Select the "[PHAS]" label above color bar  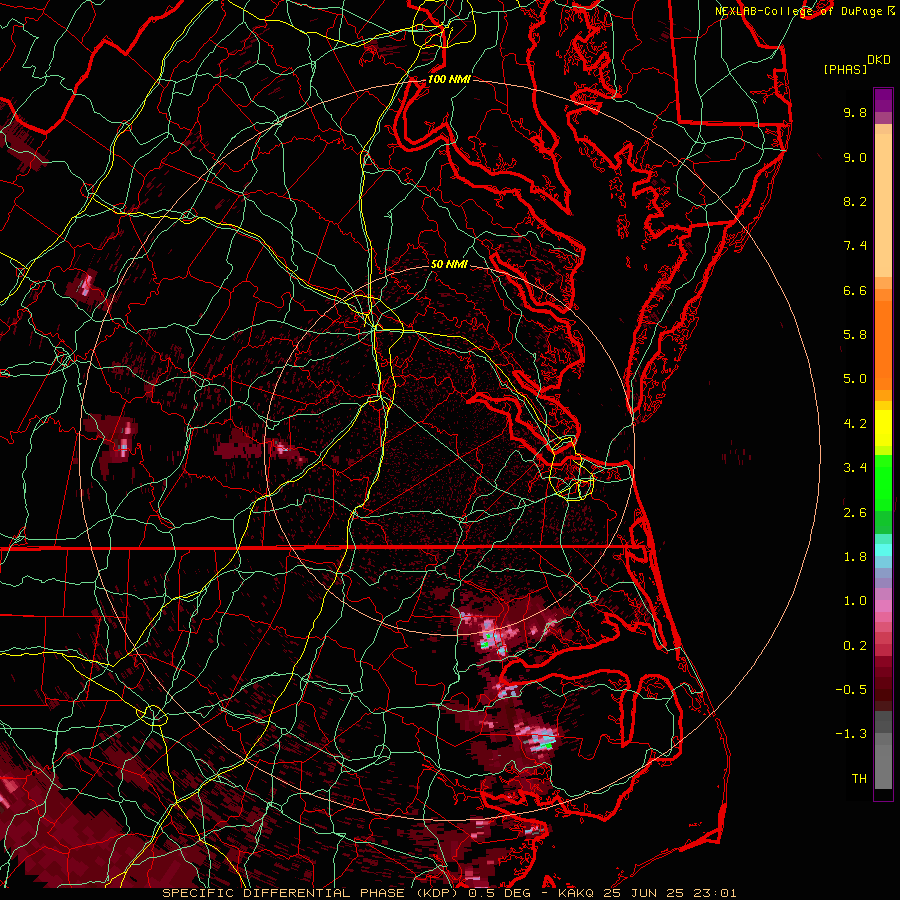pyautogui.click(x=844, y=69)
